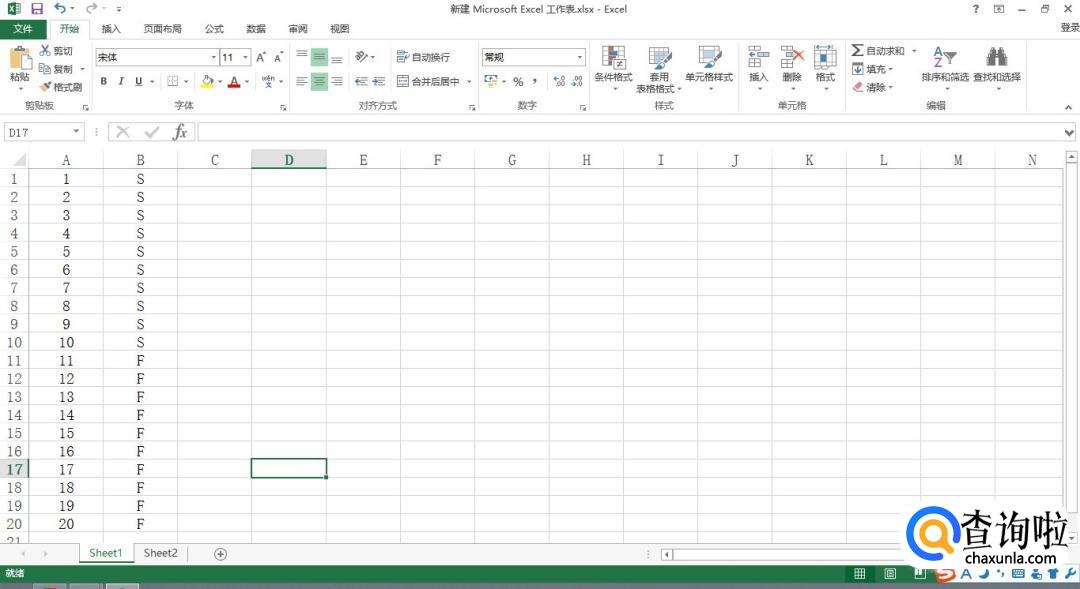Screen dimensions: 1080x589
Task: Select row header 10
Action: (14, 342)
